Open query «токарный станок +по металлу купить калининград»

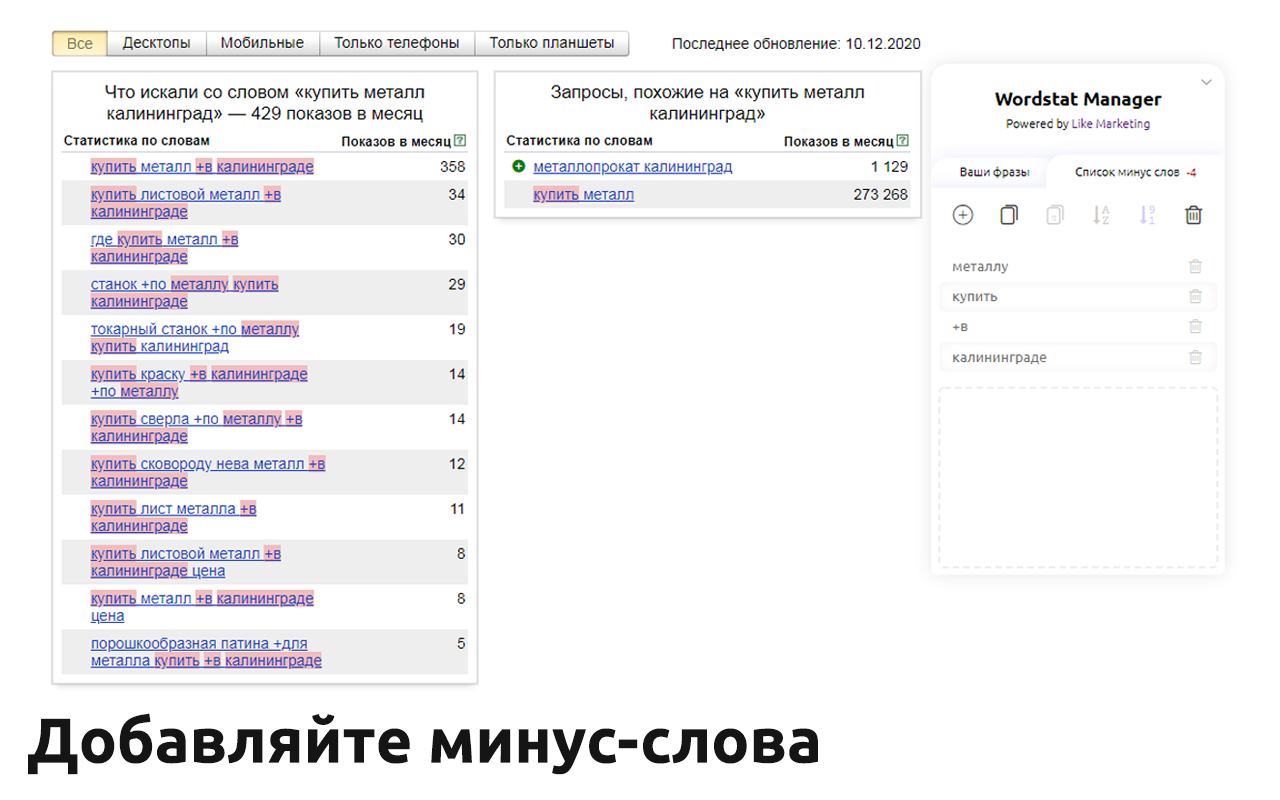tap(195, 338)
